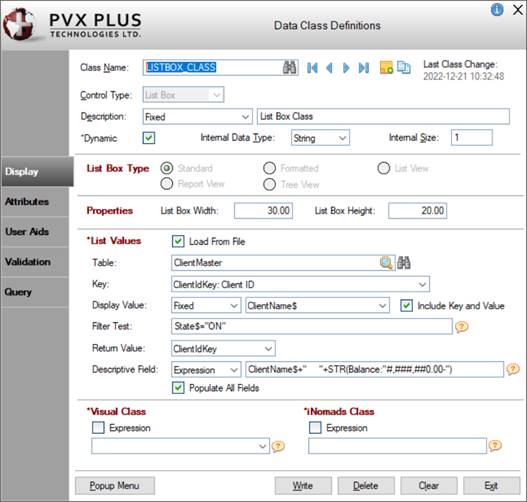Open the Key dropdown list

[300, 285]
